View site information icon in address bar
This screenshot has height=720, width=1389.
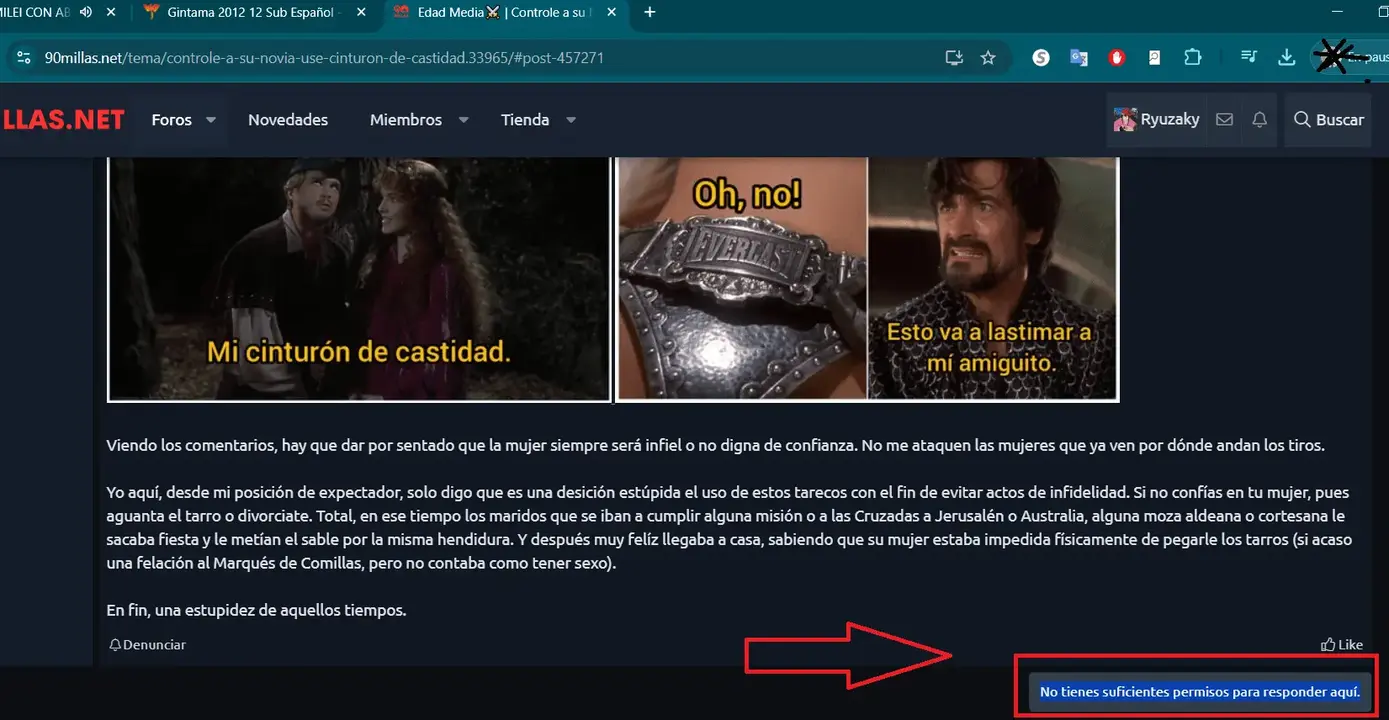(24, 58)
